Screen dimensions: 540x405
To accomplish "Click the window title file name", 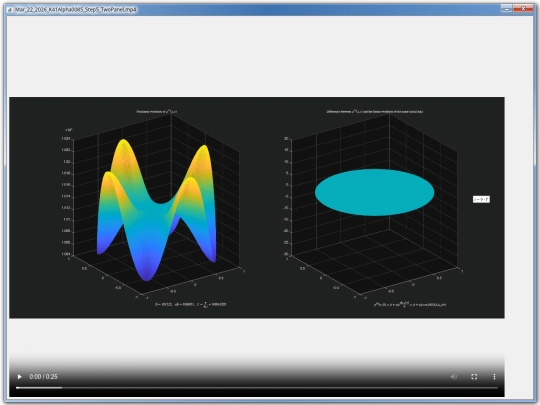I will point(76,9).
